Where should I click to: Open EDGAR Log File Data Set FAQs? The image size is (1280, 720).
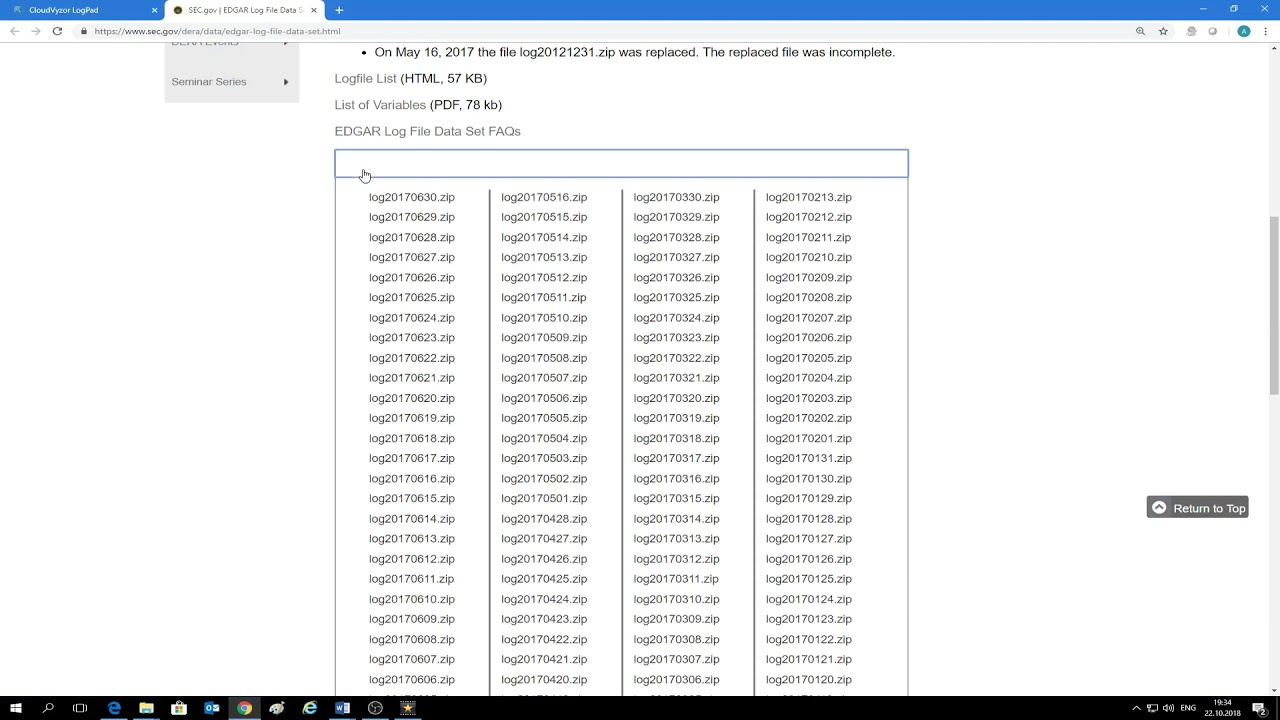[427, 131]
